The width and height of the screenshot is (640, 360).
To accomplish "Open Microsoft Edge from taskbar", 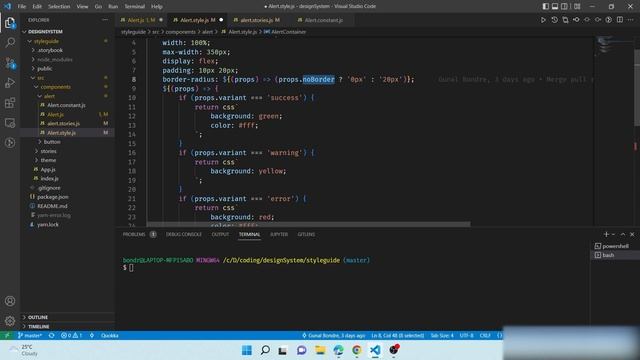I will [338, 350].
